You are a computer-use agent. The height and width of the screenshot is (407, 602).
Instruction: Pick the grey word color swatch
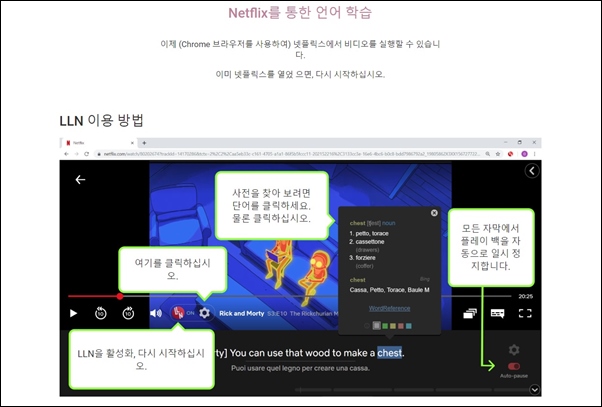(x=377, y=326)
